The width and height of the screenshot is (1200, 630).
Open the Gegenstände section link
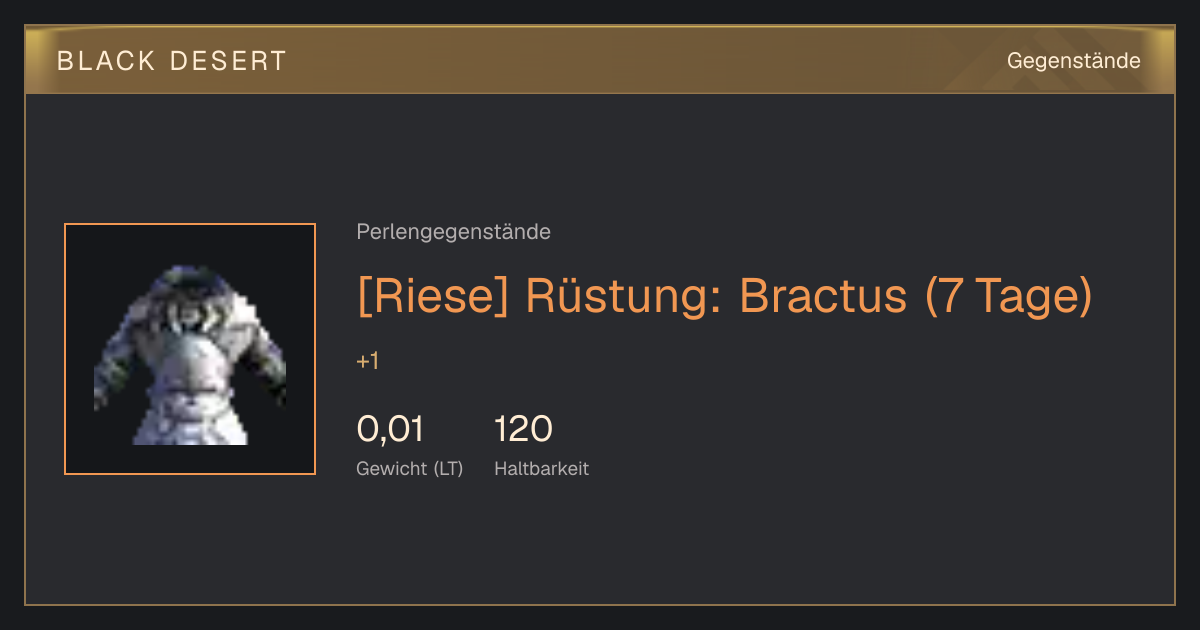tap(1073, 61)
